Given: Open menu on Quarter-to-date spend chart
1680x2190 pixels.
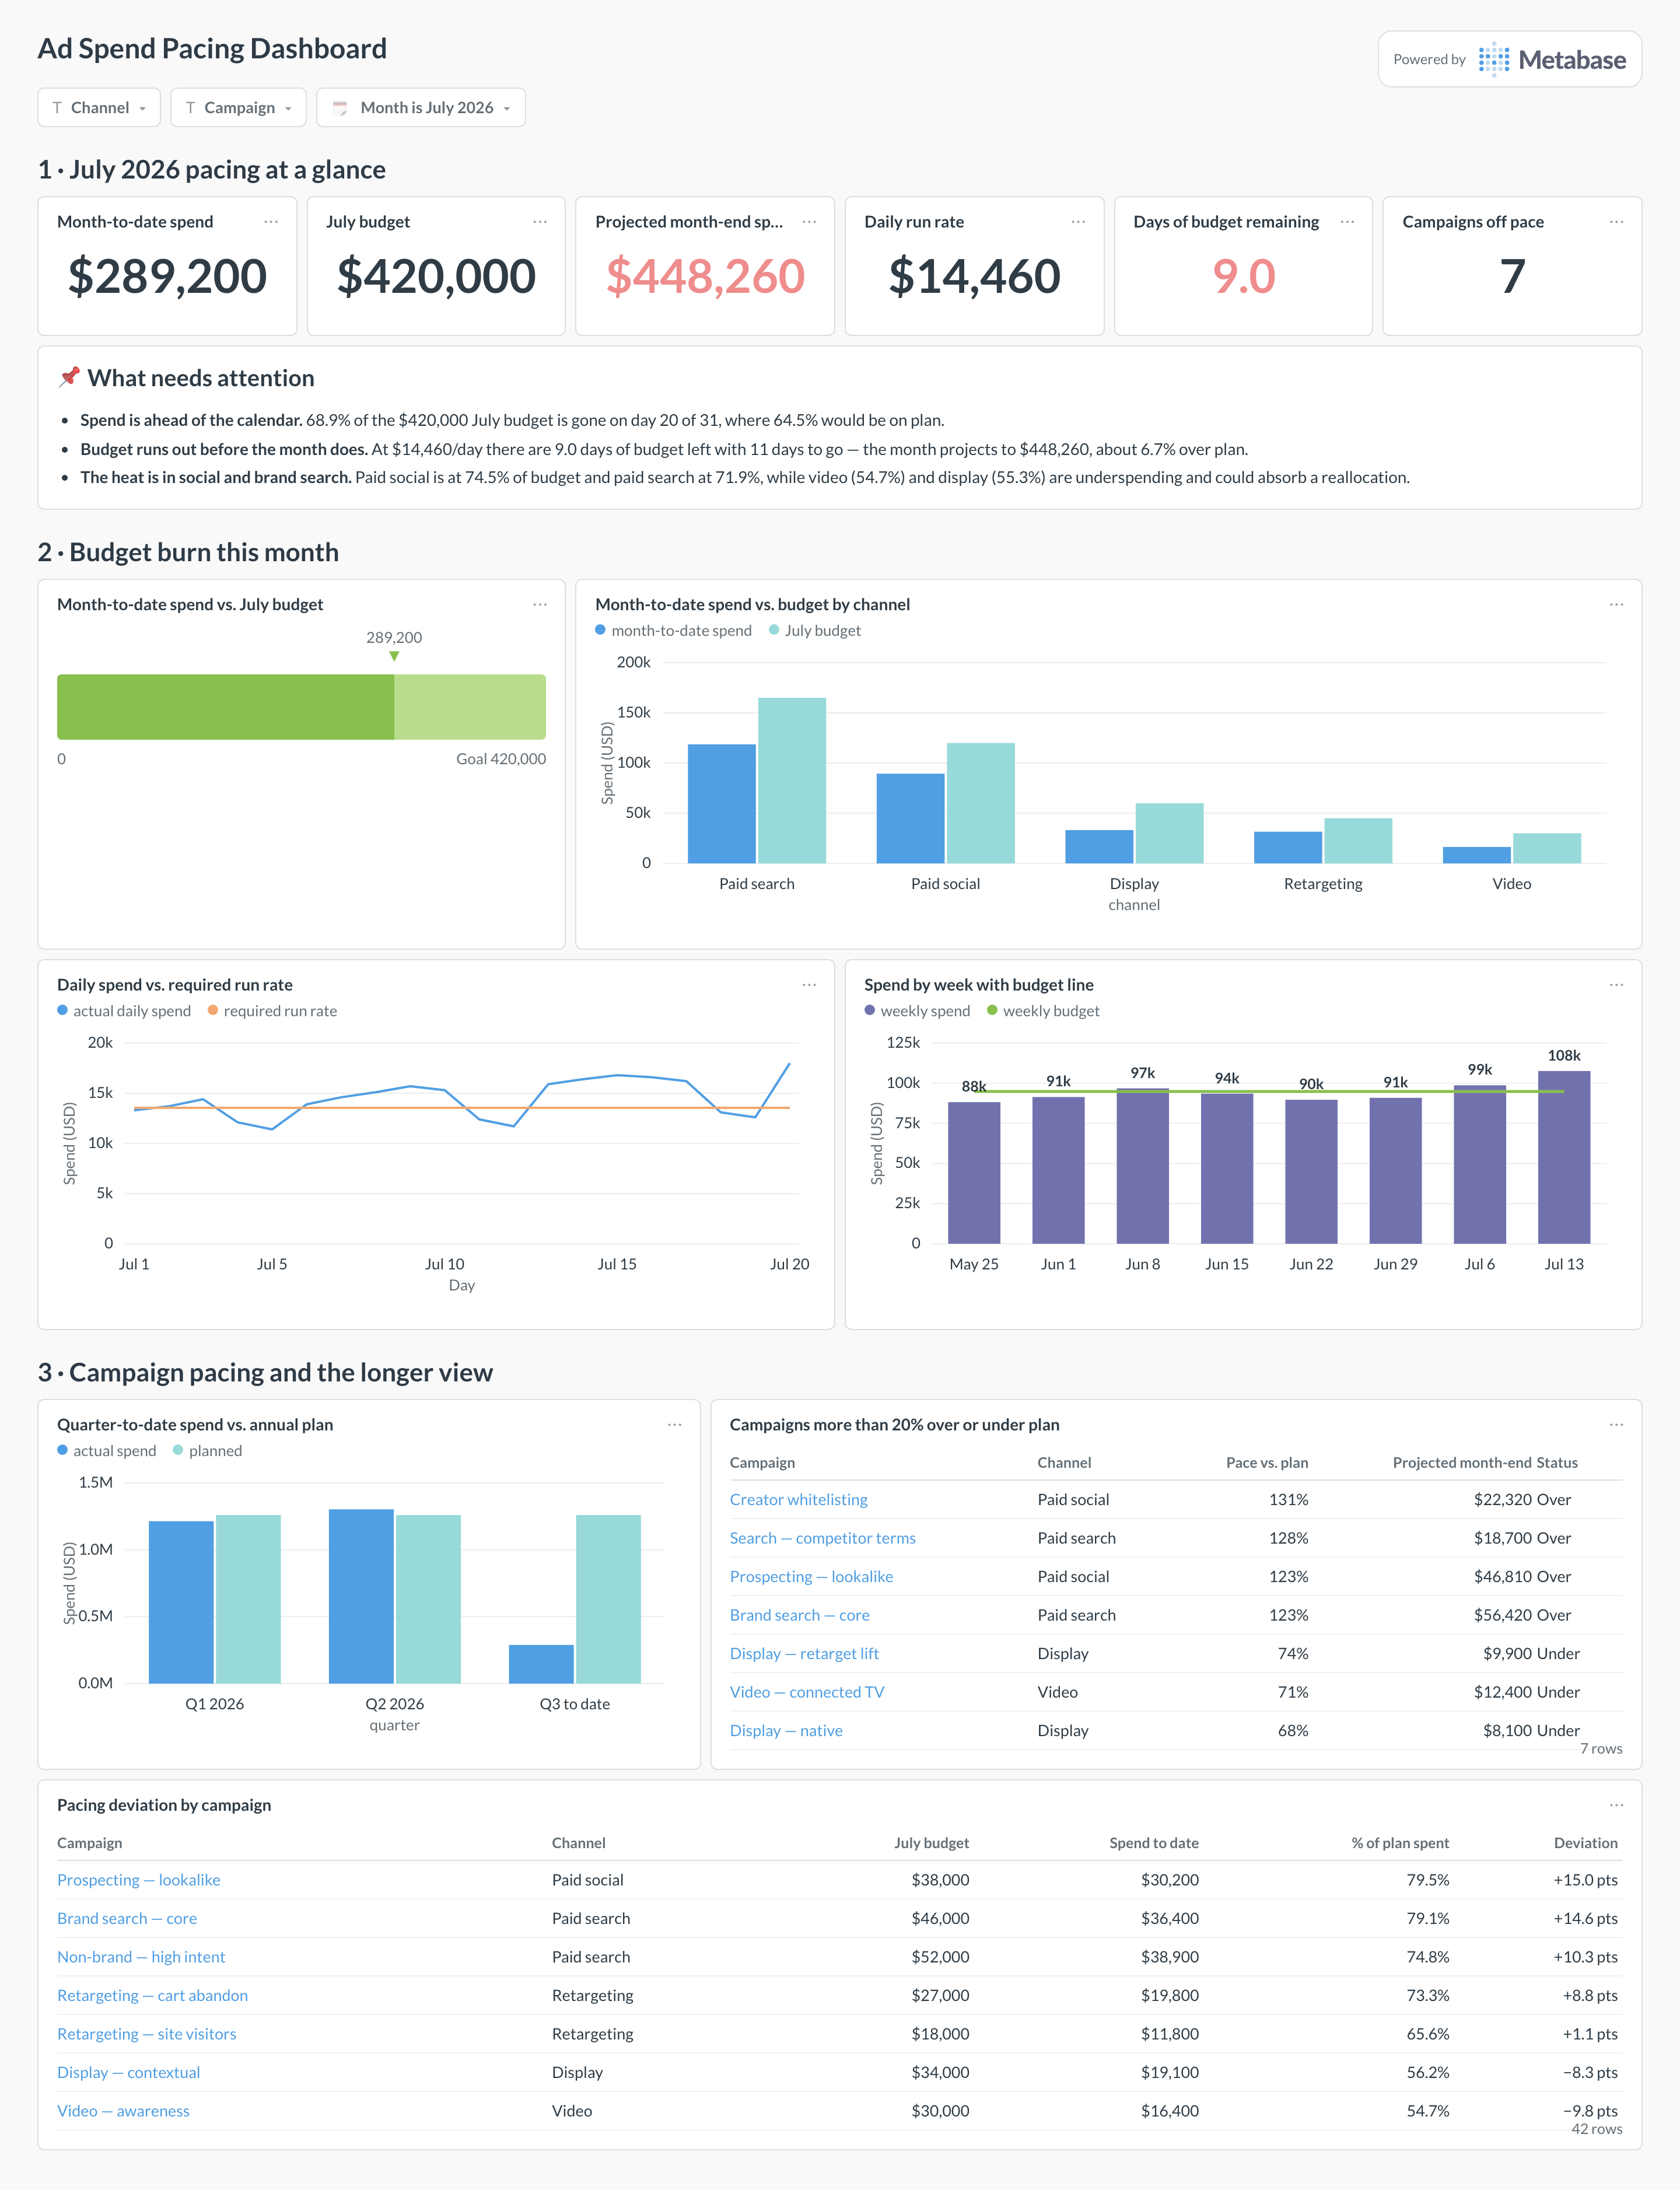Looking at the screenshot, I should [675, 1425].
